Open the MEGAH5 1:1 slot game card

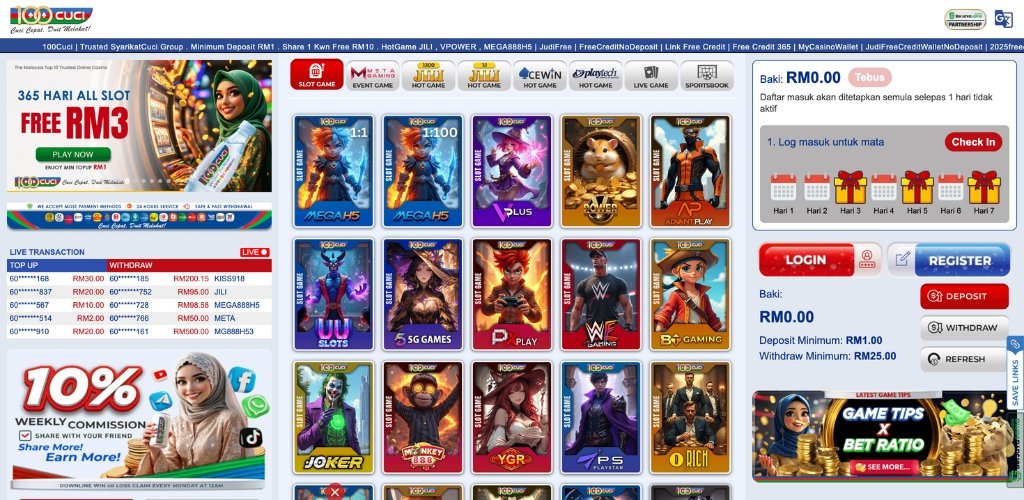(334, 171)
